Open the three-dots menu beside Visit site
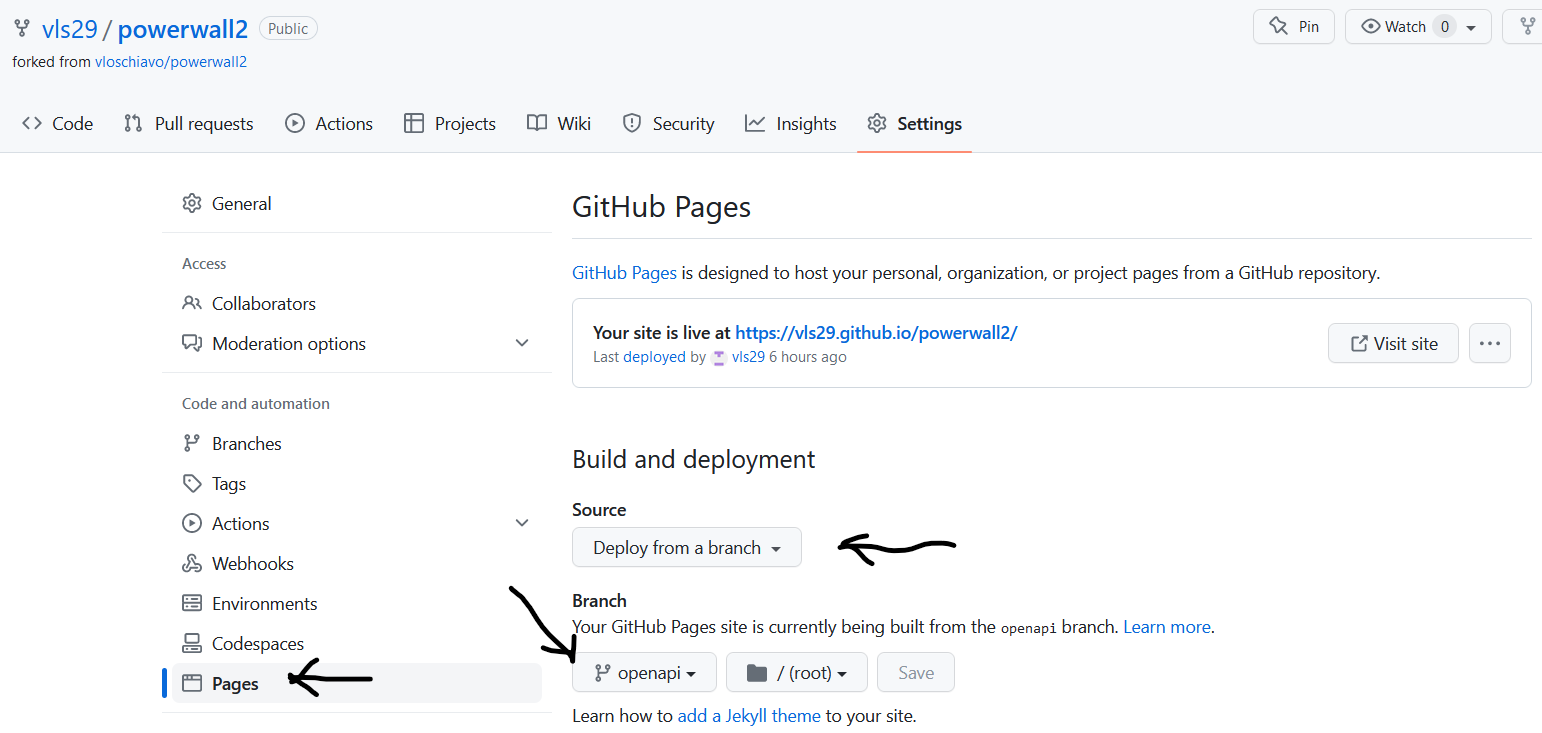This screenshot has height=733, width=1542. [x=1490, y=343]
